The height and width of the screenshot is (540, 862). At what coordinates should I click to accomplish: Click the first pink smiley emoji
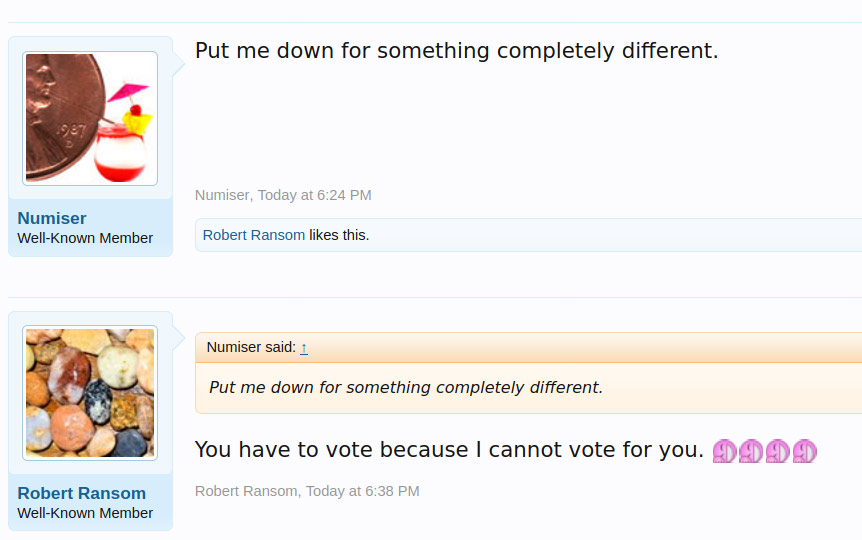(725, 451)
